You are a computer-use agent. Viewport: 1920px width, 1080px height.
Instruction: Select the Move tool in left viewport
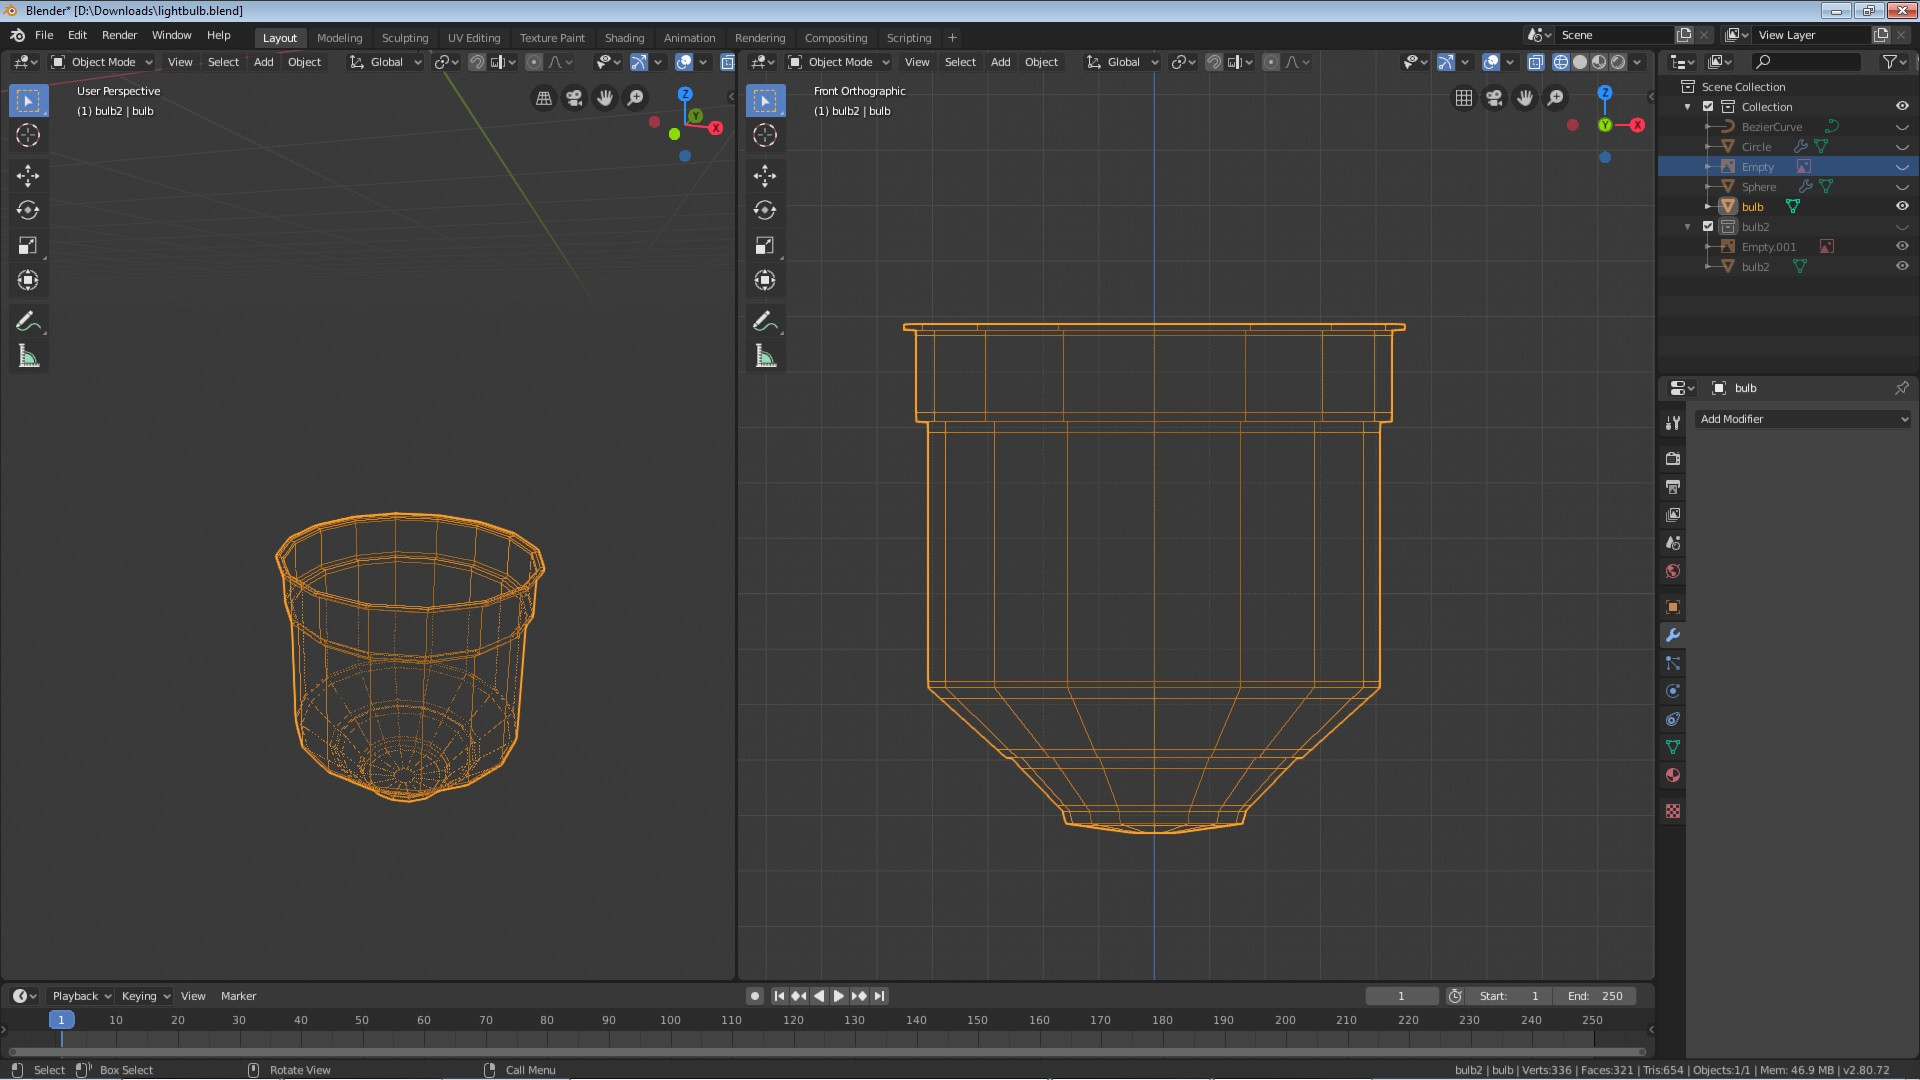click(28, 176)
